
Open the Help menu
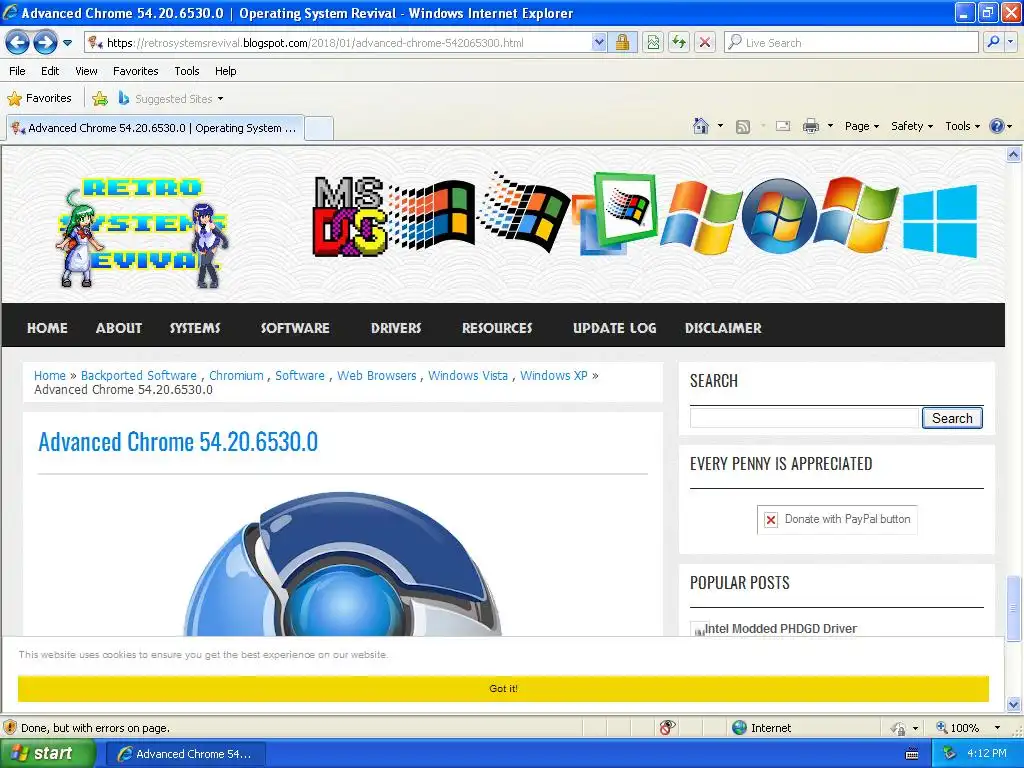pos(225,71)
